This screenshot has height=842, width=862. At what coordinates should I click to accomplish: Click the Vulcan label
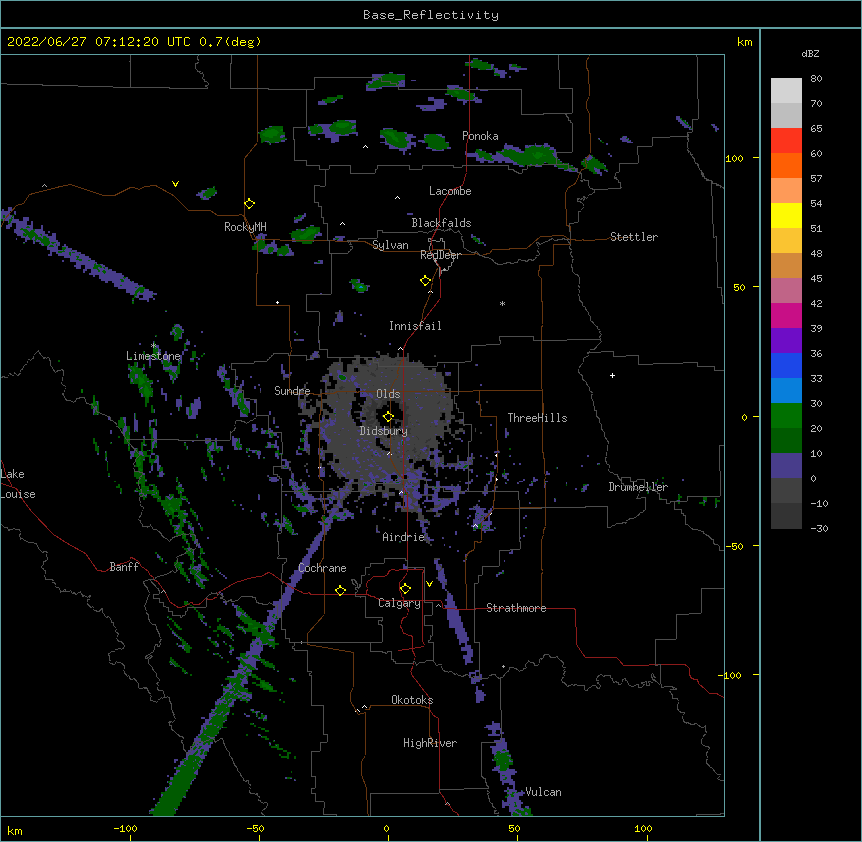(543, 792)
